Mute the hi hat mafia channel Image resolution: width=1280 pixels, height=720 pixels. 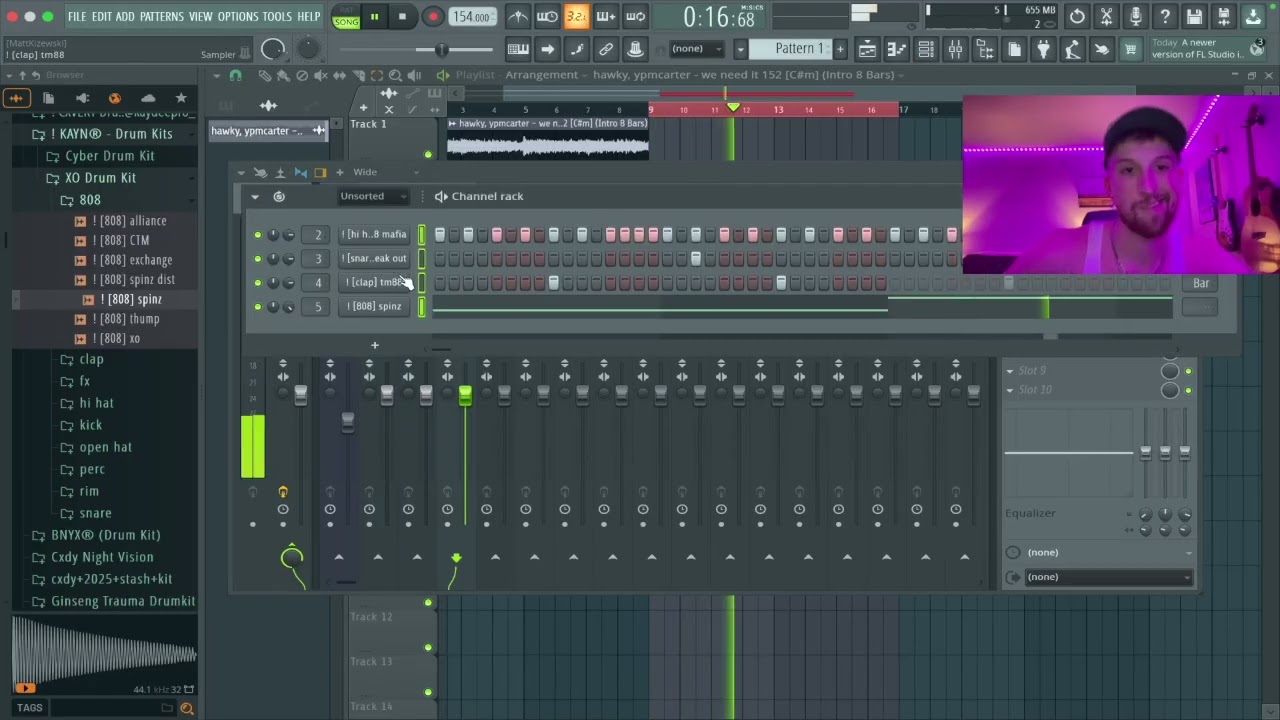[257, 234]
